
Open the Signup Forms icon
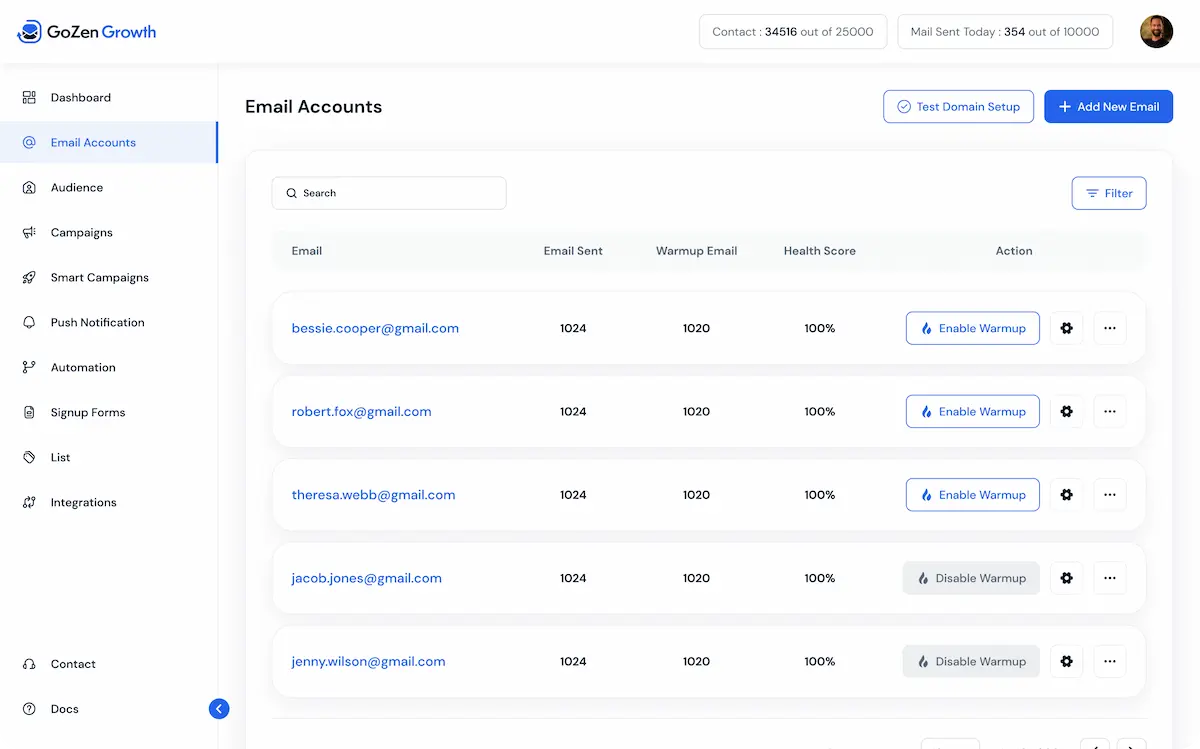point(28,412)
